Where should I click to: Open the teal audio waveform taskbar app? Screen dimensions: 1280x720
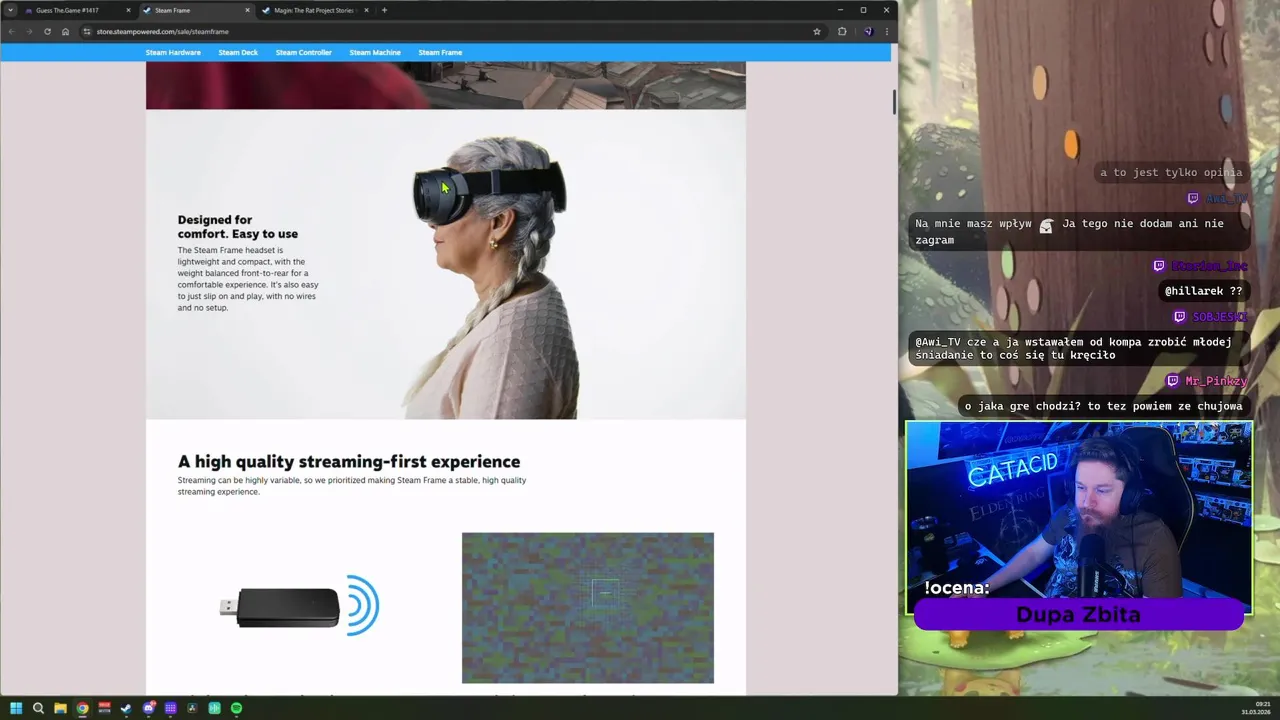(x=214, y=708)
